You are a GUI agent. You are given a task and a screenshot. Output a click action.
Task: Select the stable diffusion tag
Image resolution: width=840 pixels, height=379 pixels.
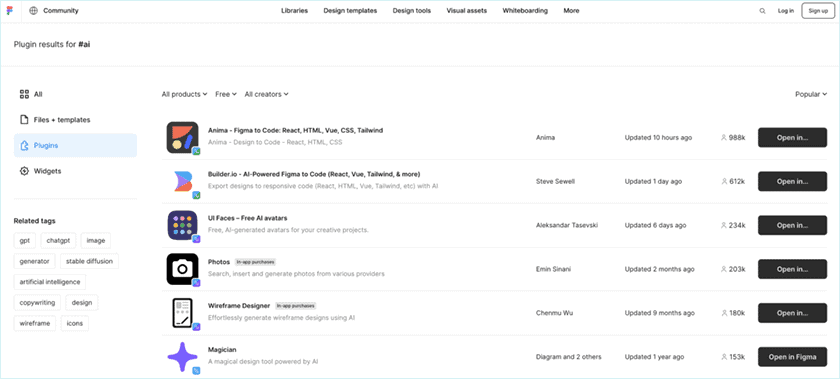point(89,262)
